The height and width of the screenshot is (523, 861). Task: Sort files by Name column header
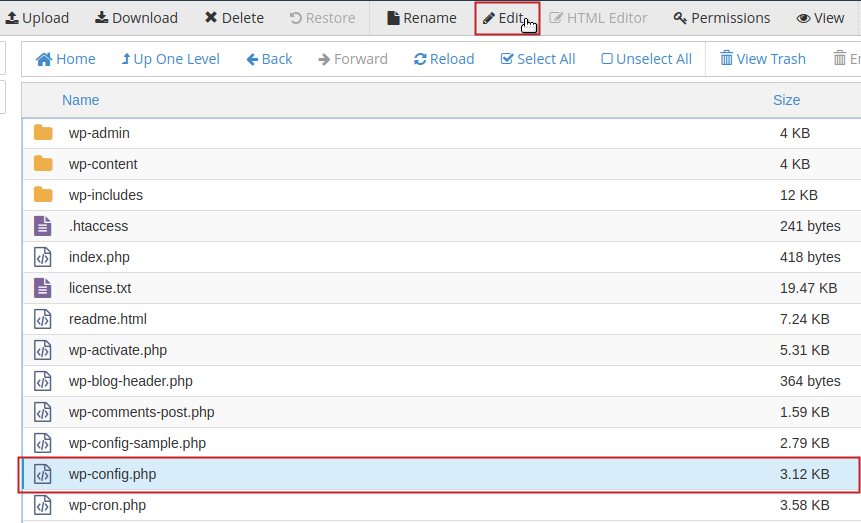click(x=81, y=100)
